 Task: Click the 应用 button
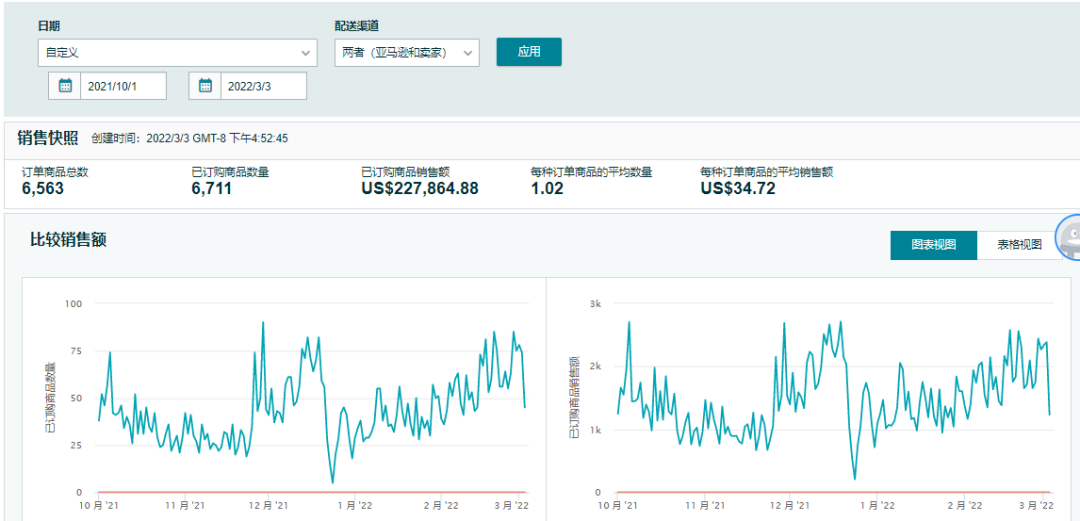(x=529, y=52)
